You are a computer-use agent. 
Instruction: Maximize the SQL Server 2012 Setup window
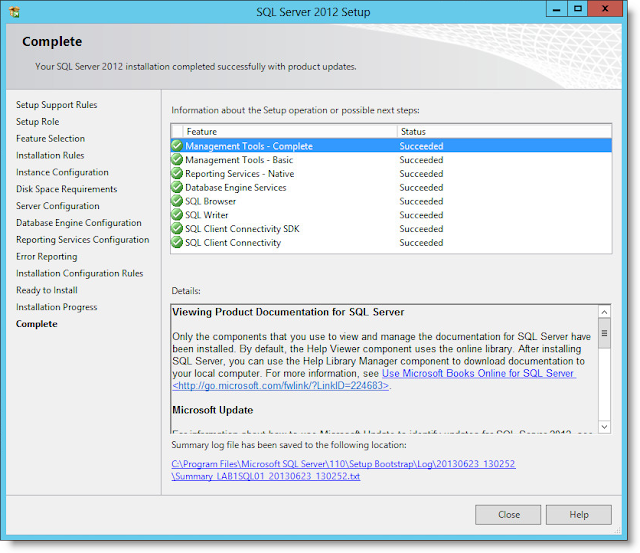point(578,9)
